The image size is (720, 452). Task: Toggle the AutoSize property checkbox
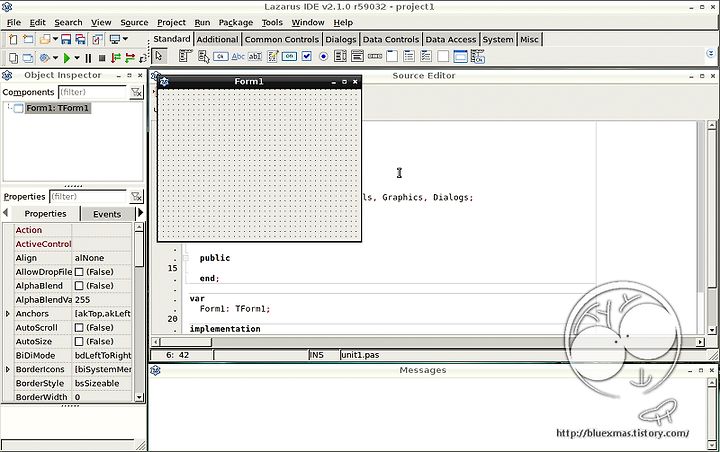pyautogui.click(x=79, y=341)
